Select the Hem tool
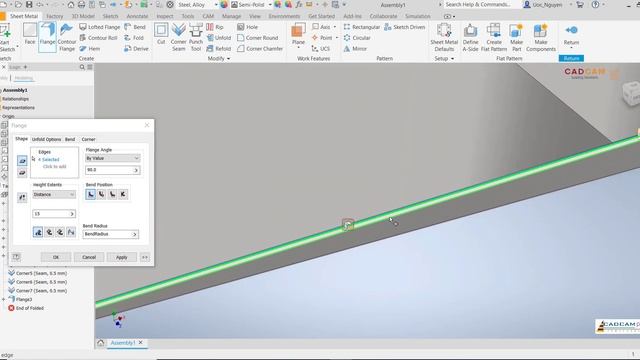 click(x=90, y=49)
